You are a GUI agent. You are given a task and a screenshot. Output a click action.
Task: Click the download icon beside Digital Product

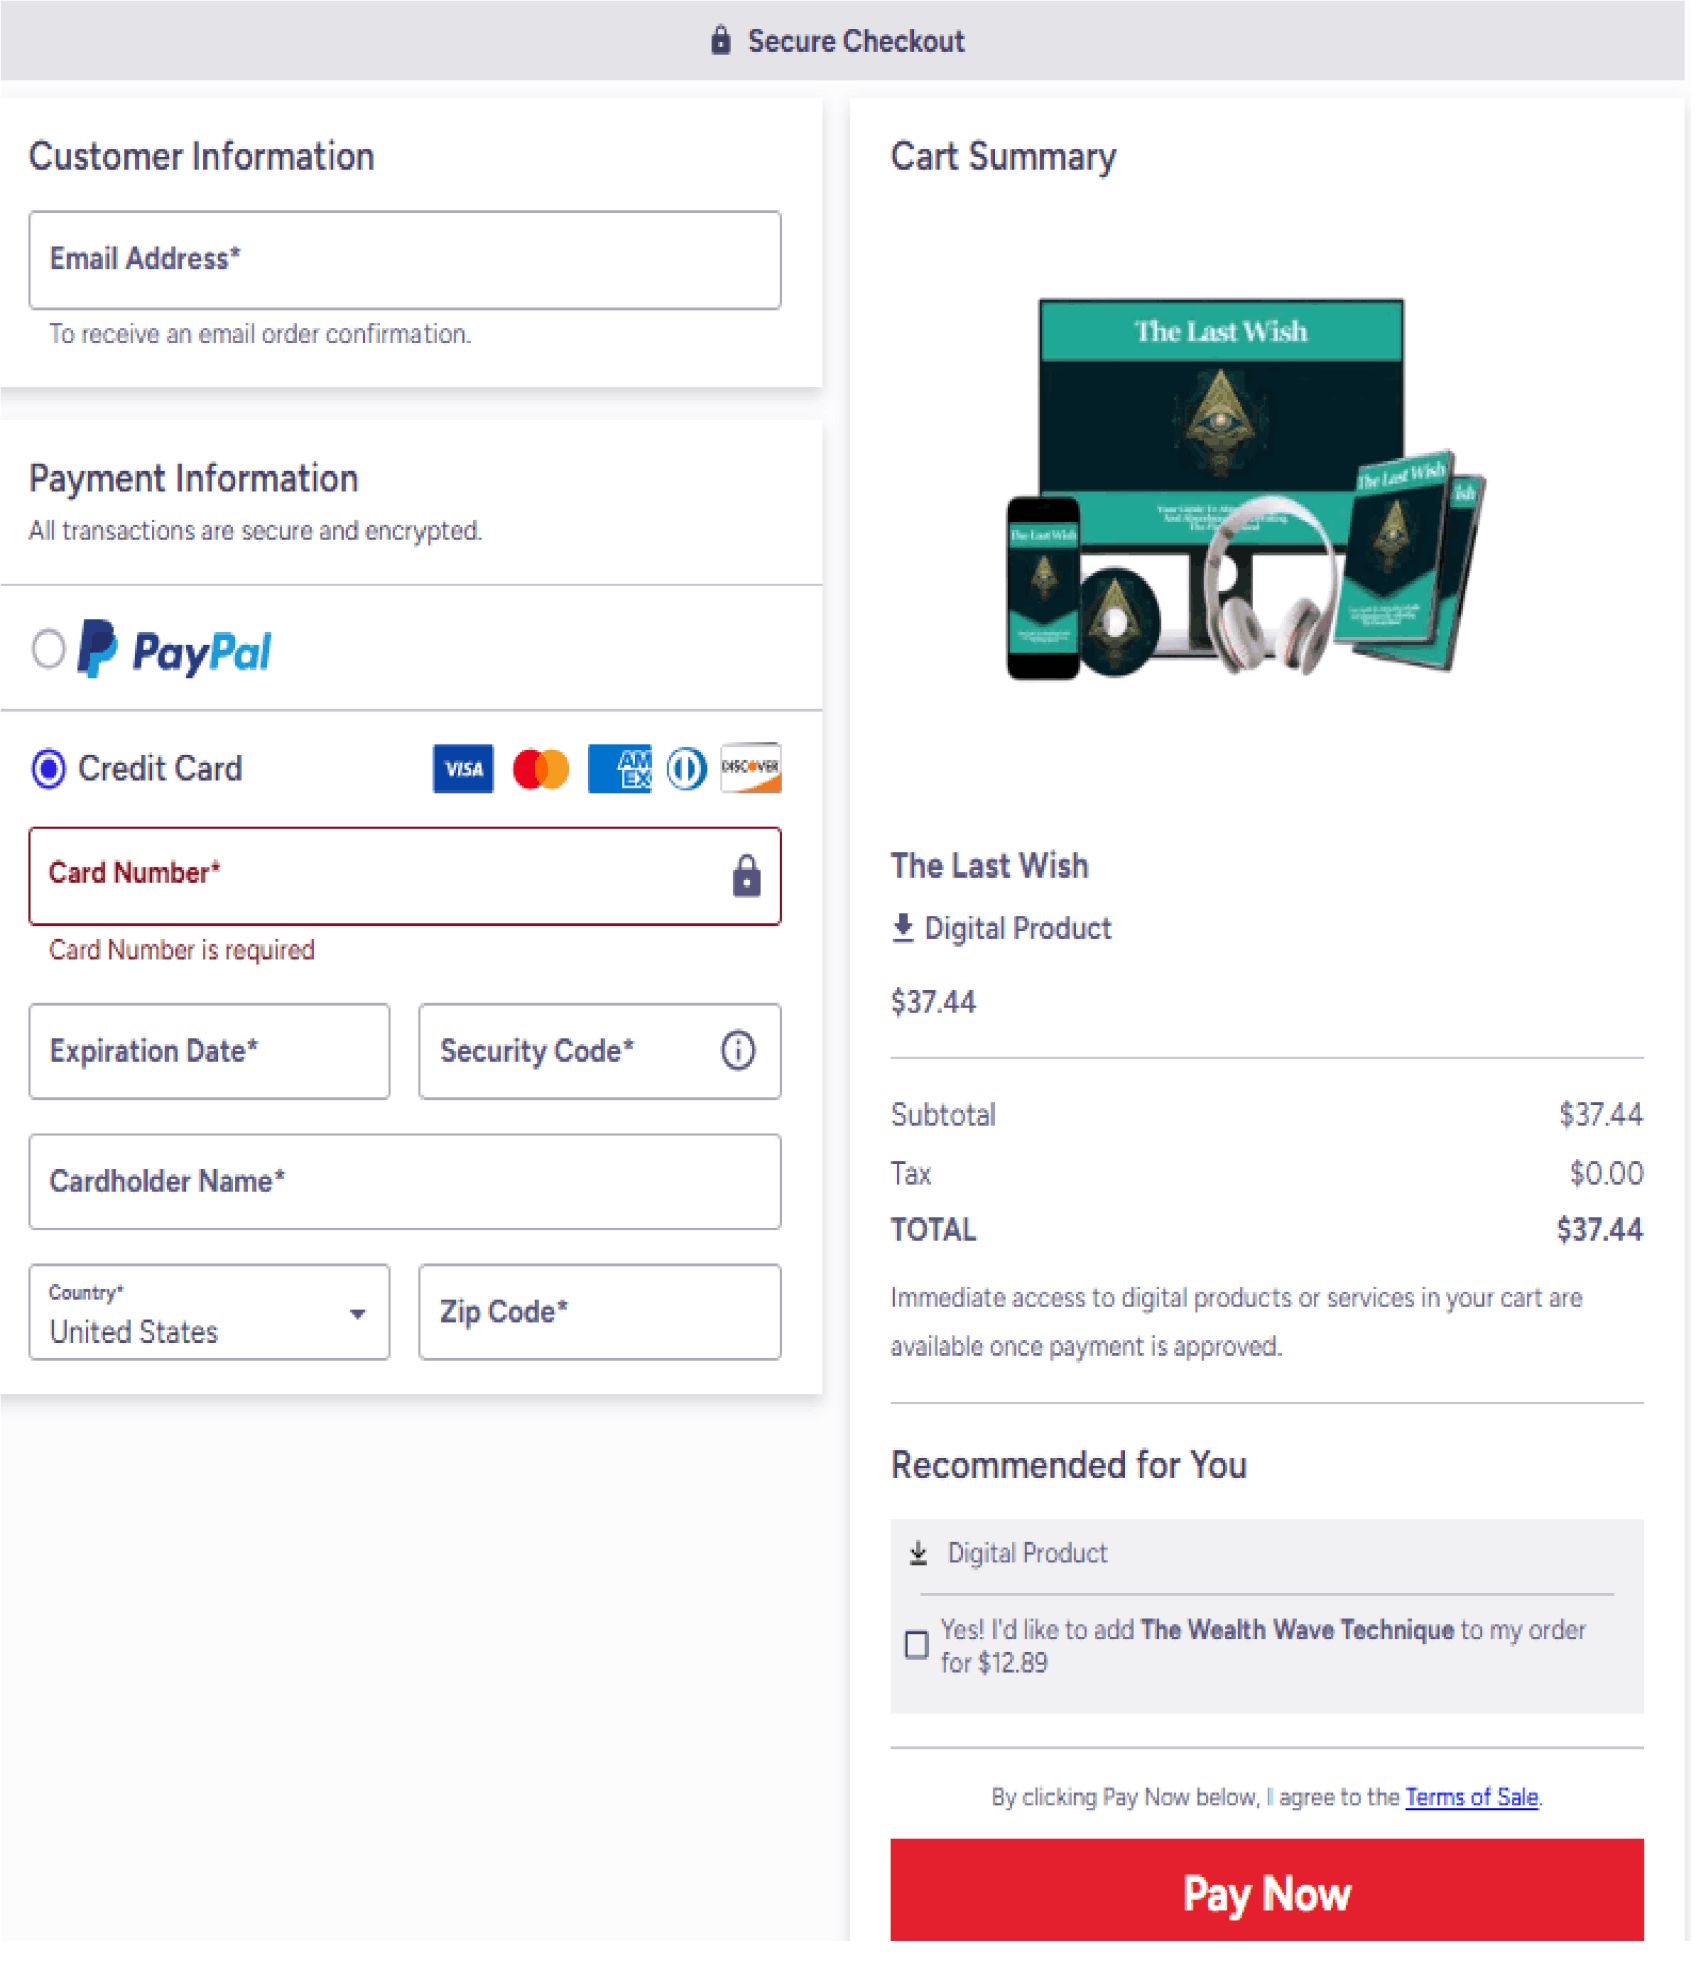pyautogui.click(x=903, y=928)
